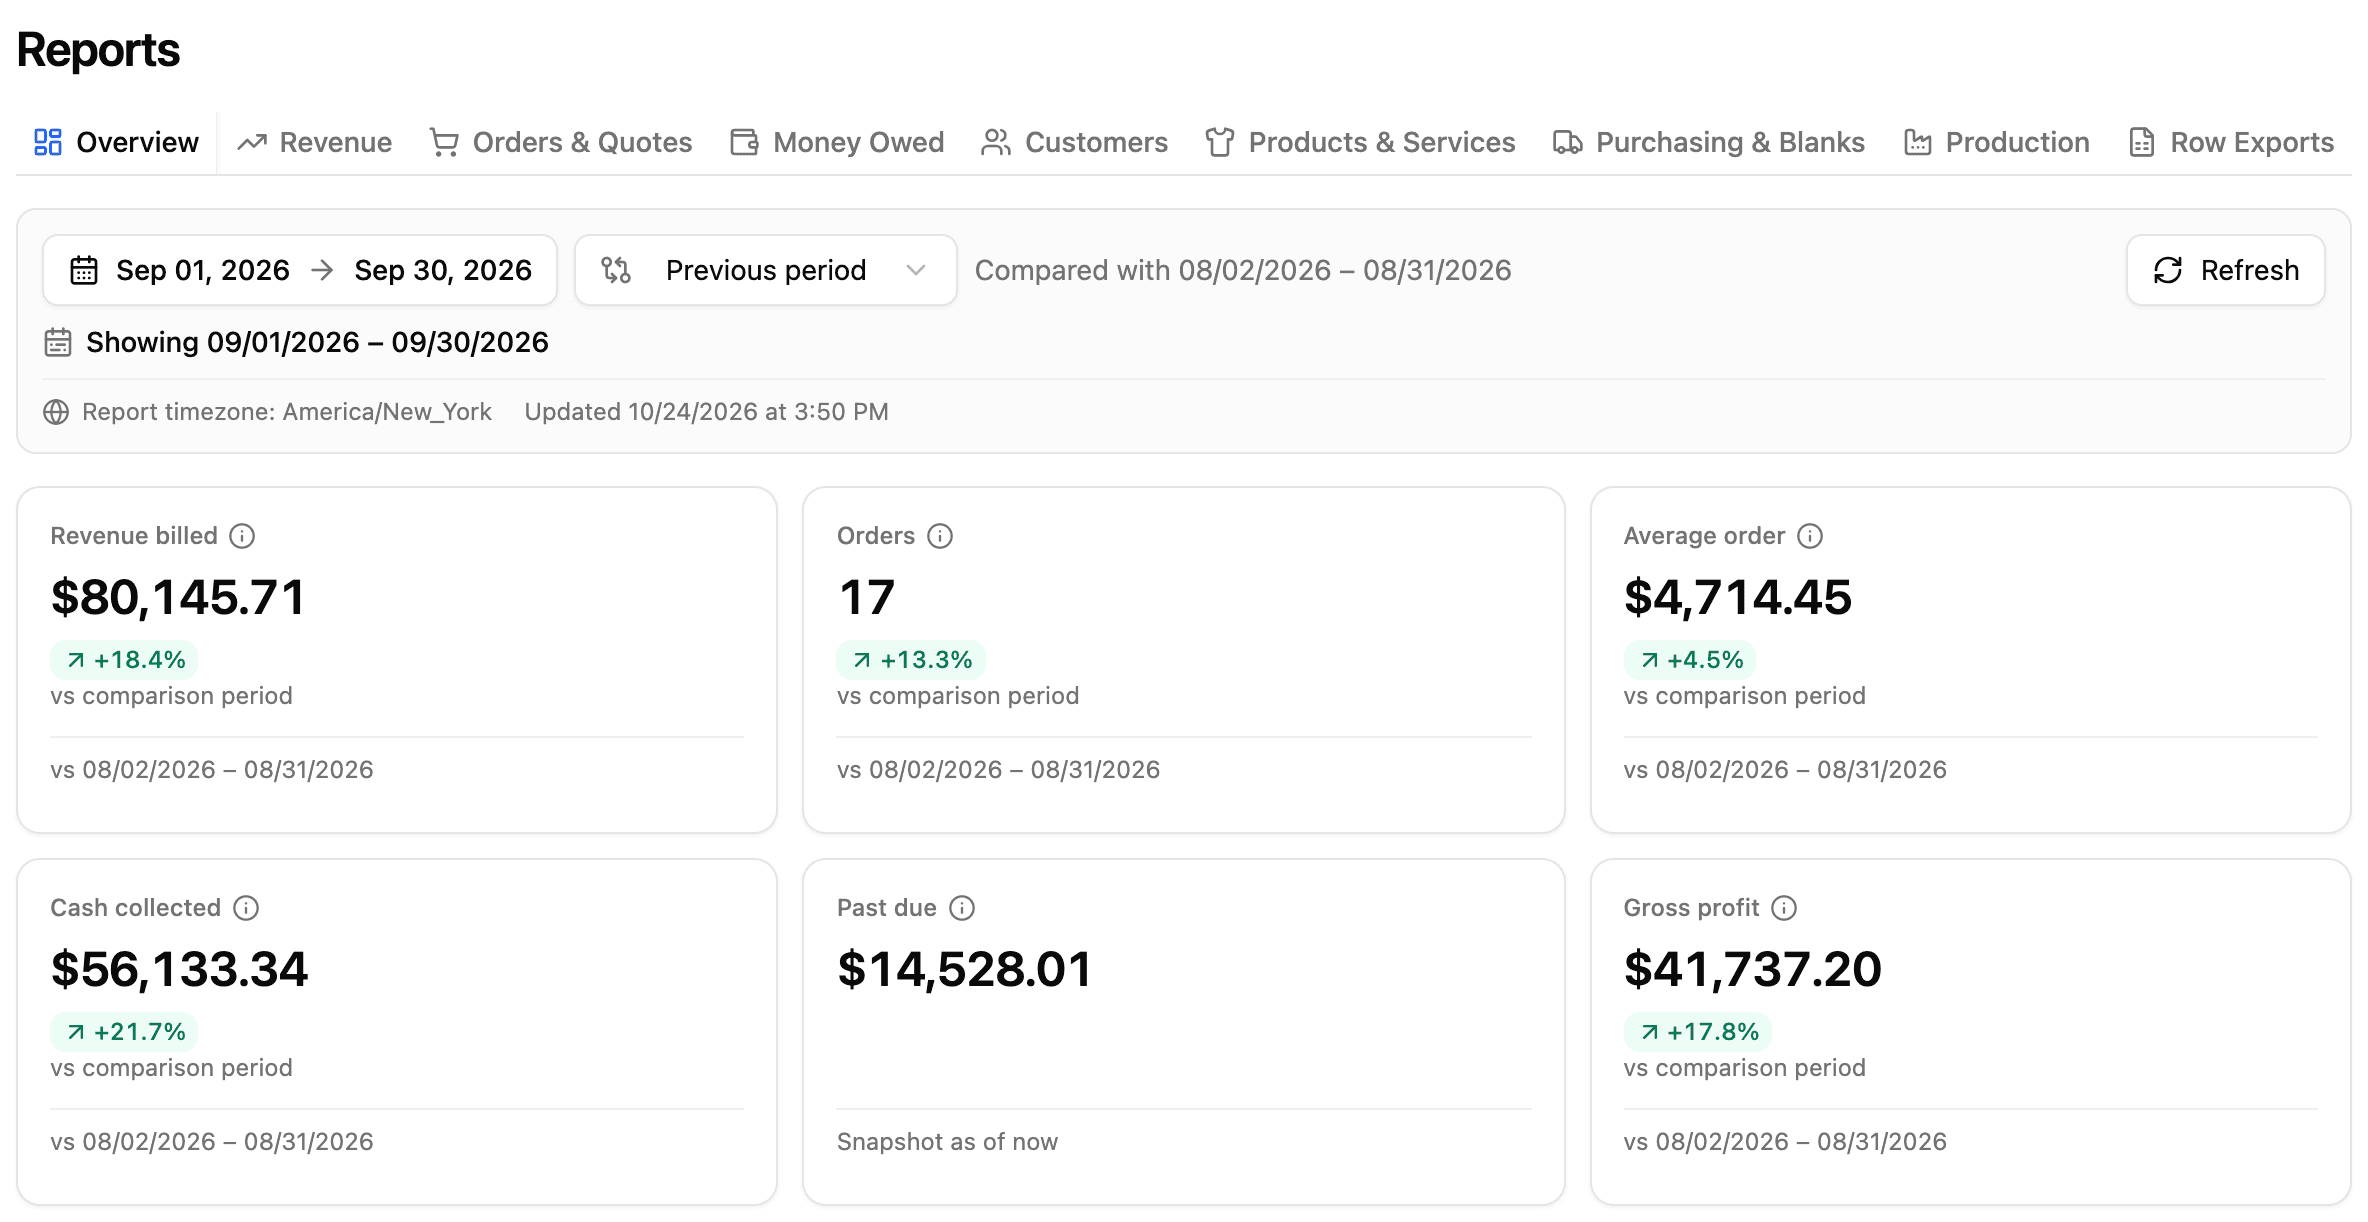
Task: Click the Revenue billed info icon
Action: (242, 536)
